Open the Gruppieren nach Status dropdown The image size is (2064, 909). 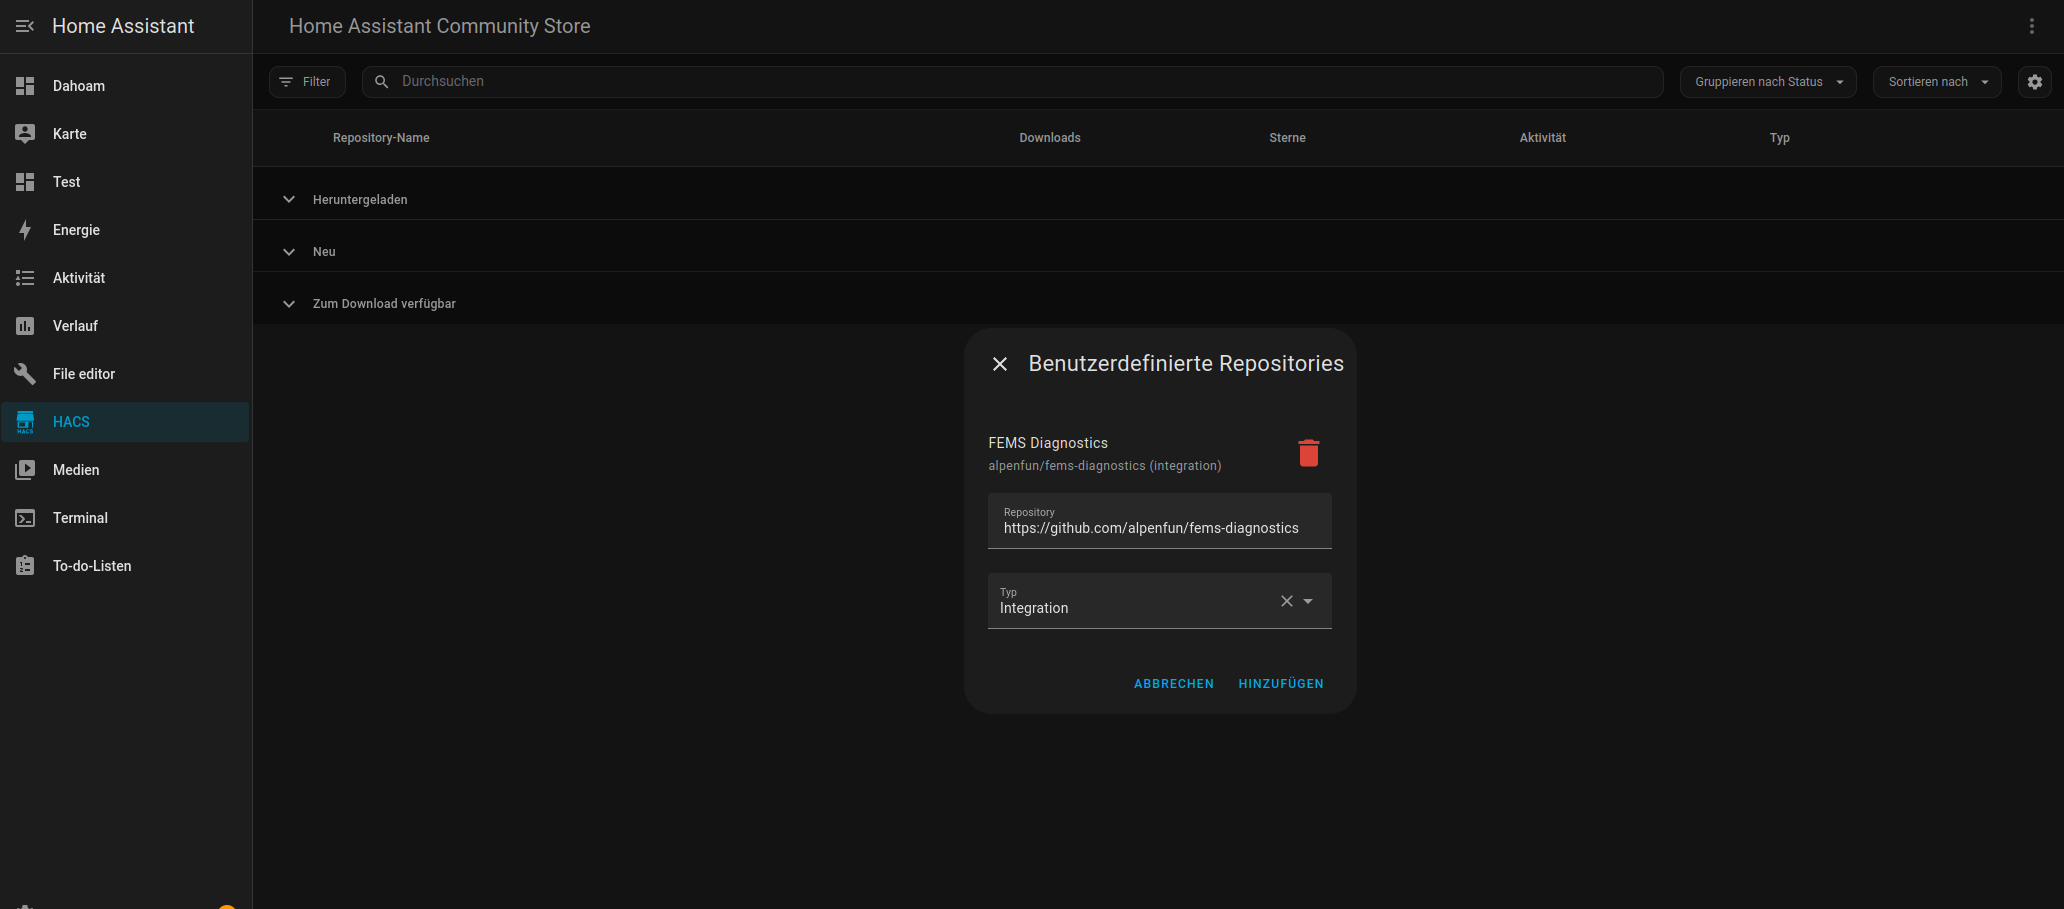pos(1768,82)
